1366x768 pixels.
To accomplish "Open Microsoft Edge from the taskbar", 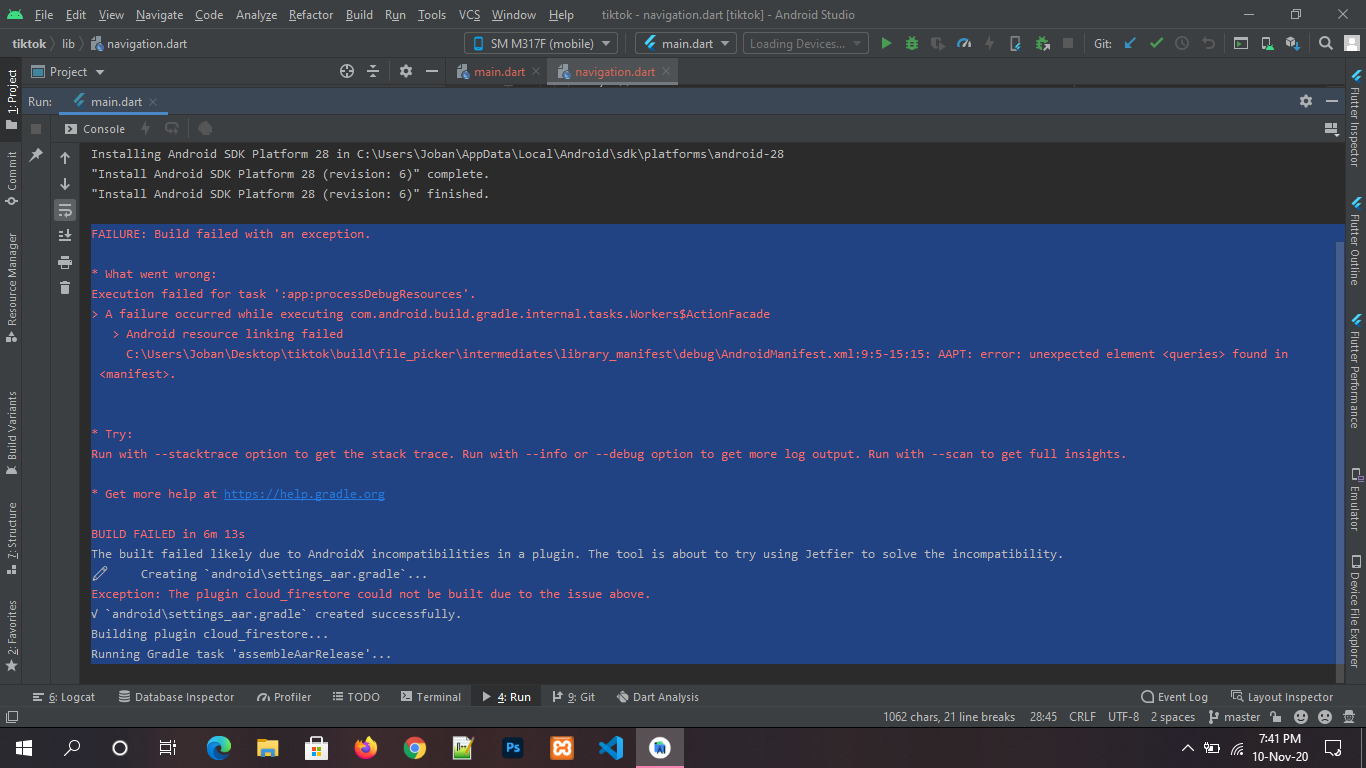I will [x=218, y=747].
